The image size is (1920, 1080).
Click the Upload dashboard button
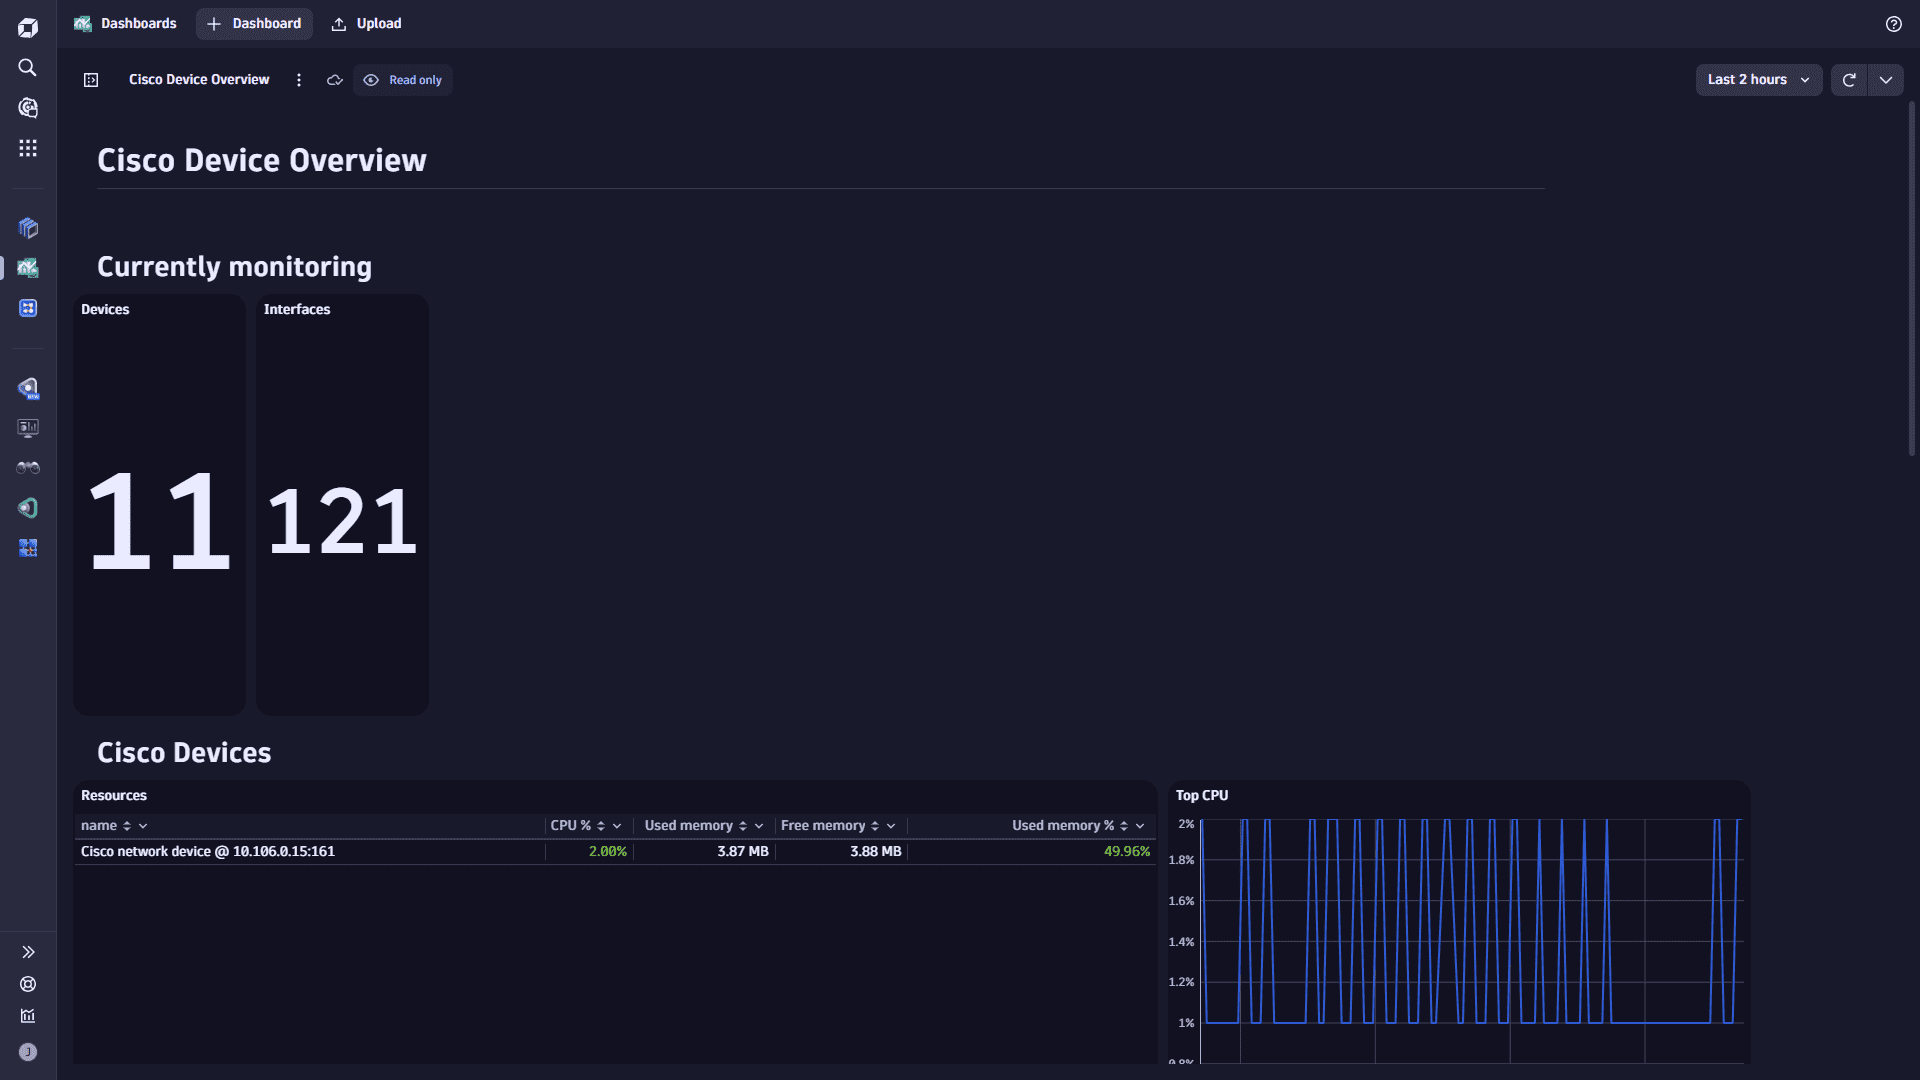pyautogui.click(x=368, y=24)
